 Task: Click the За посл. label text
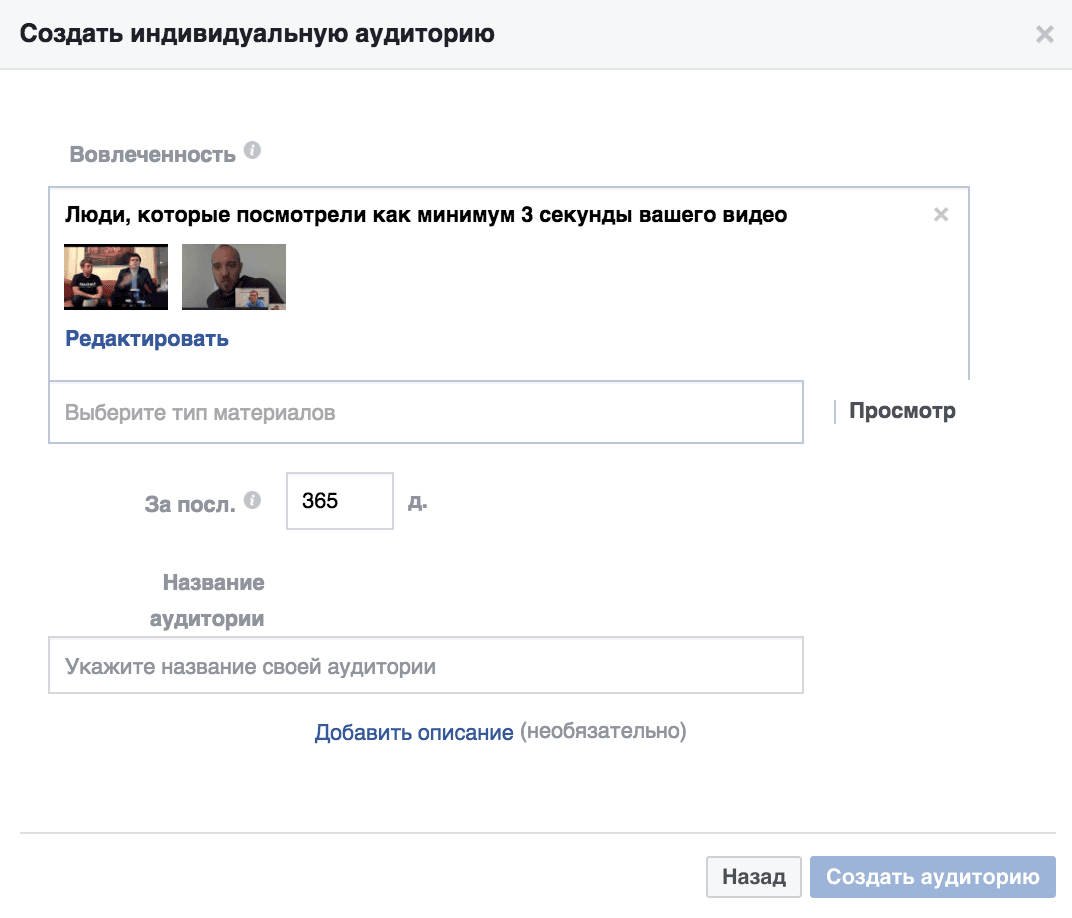point(190,504)
